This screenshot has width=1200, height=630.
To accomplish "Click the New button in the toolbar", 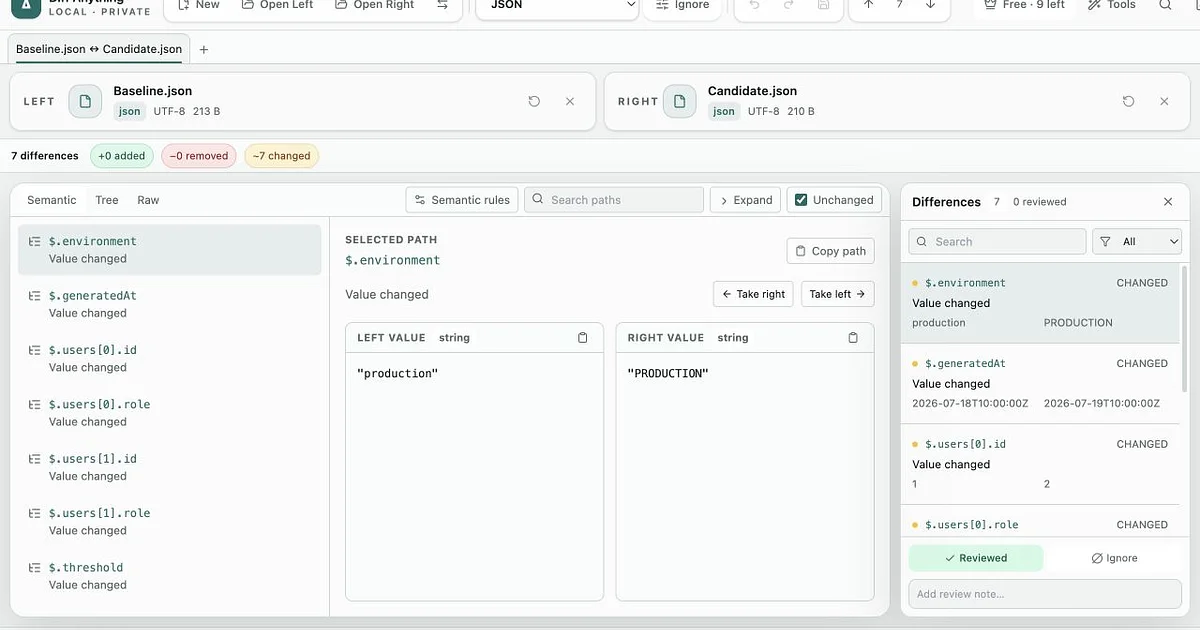I will 198,5.
